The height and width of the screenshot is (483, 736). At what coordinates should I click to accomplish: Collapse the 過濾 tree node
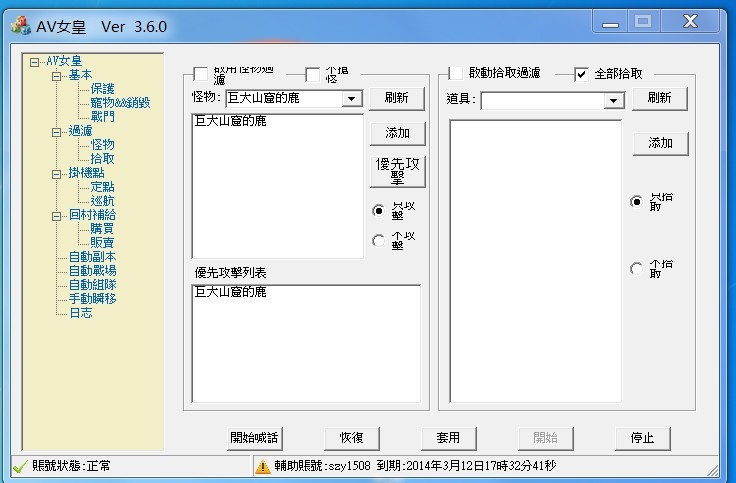tap(56, 132)
